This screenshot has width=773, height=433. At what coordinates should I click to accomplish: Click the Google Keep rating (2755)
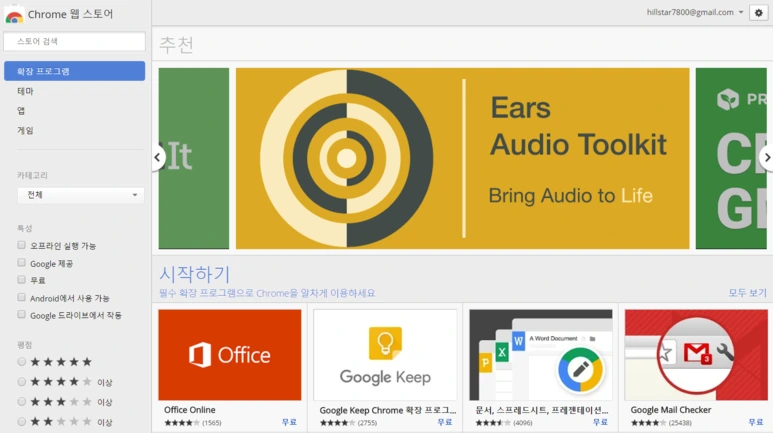coord(349,423)
